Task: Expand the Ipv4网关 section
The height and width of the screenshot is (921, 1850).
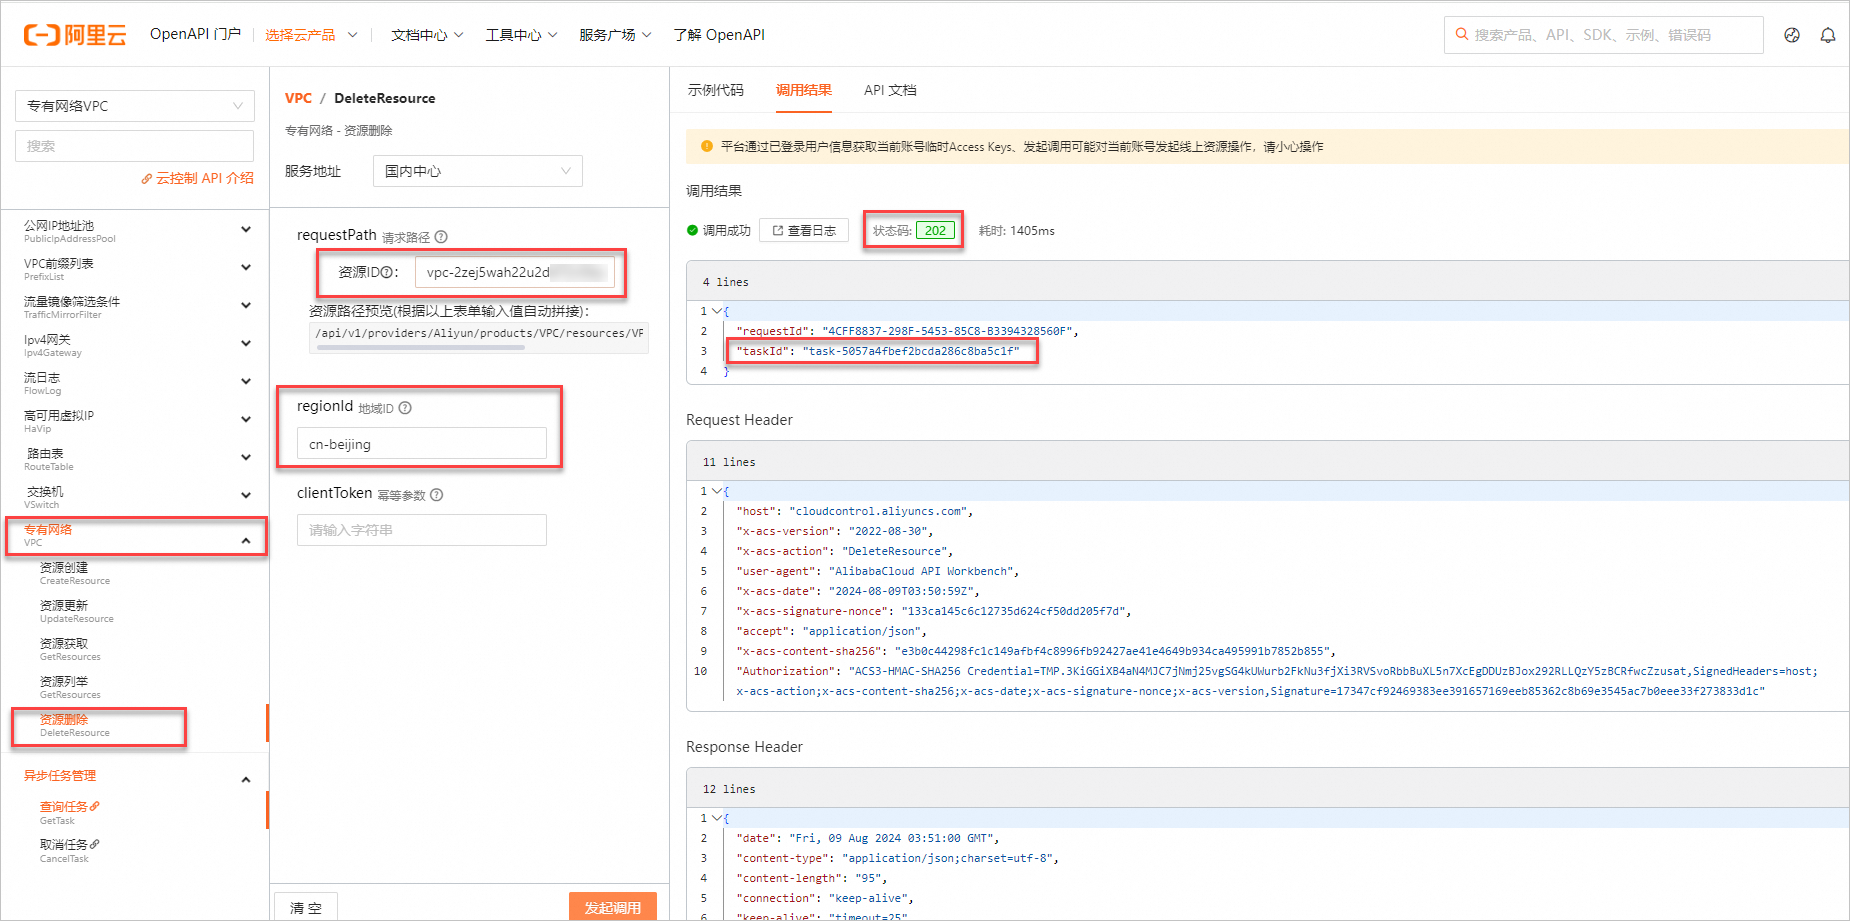Action: coord(246,344)
